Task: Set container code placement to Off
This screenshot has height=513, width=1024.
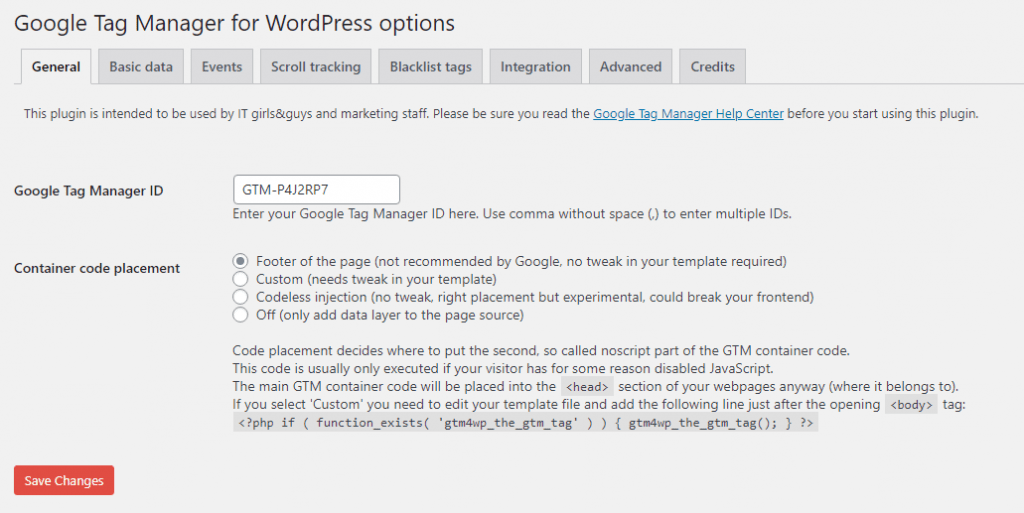Action: coord(240,315)
